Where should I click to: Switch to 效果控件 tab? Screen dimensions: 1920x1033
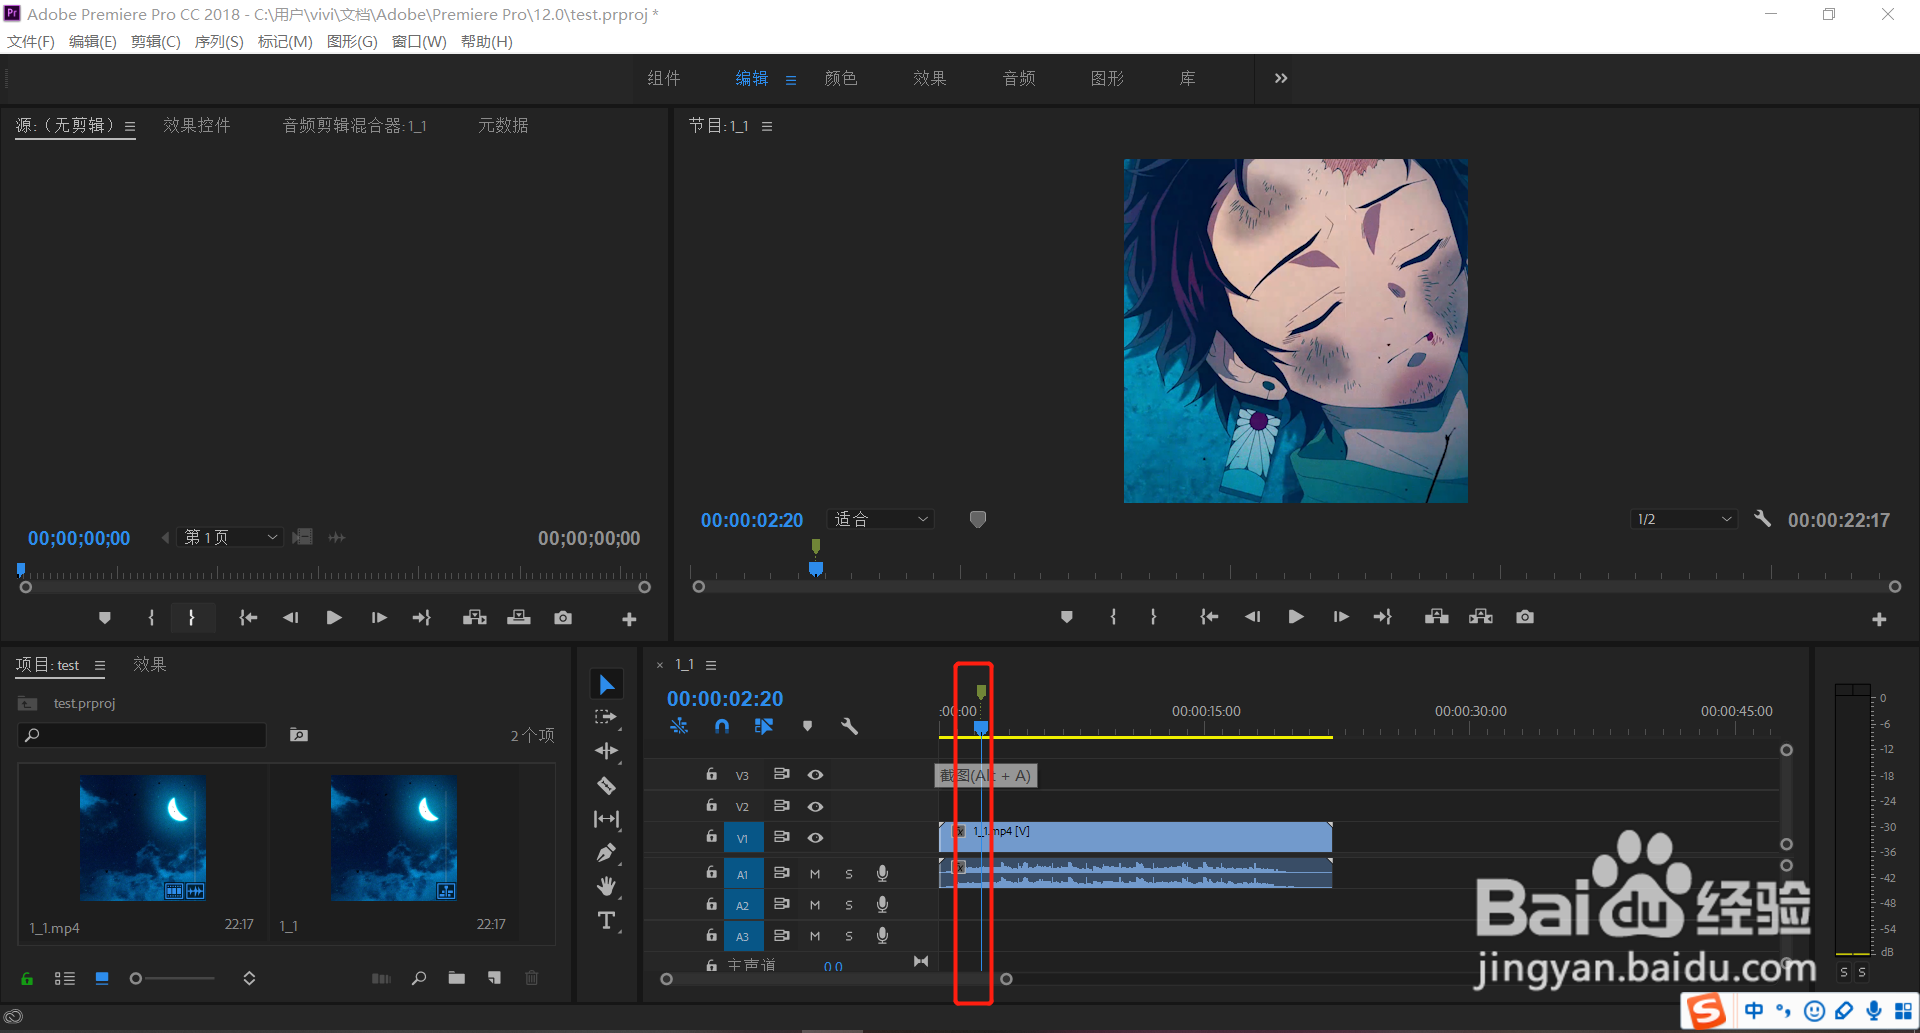tap(197, 125)
